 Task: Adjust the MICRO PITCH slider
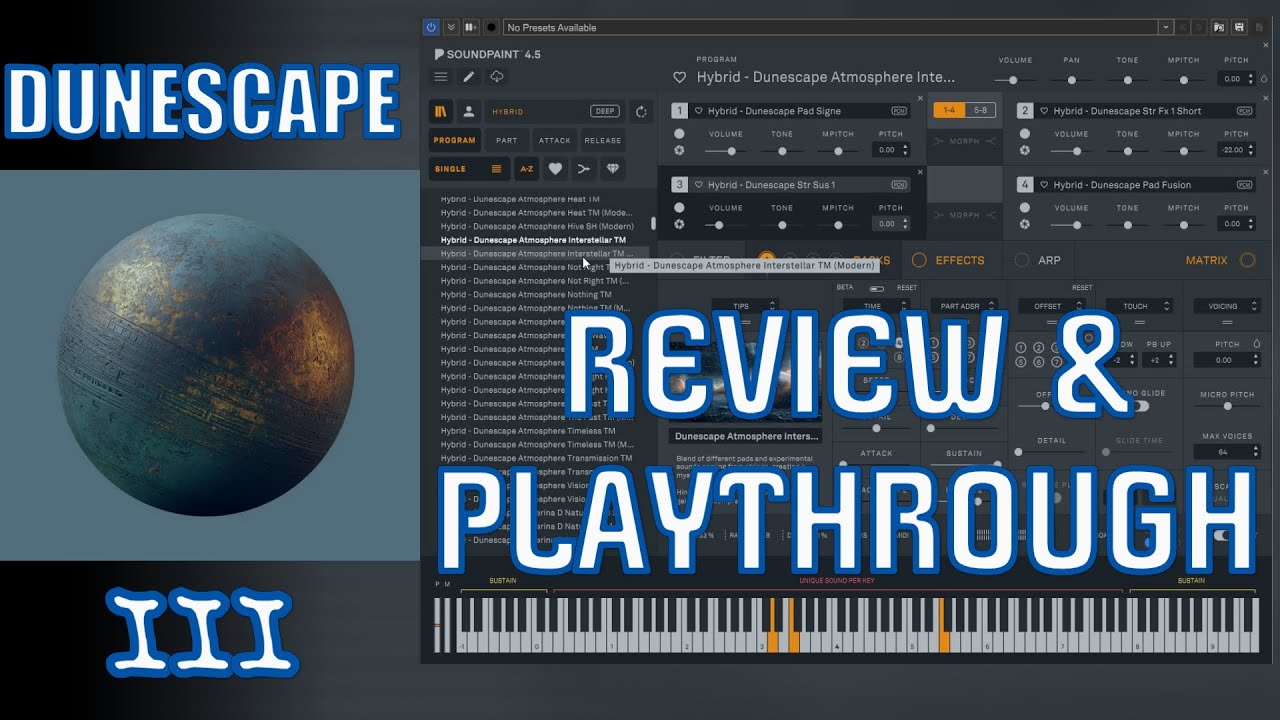pyautogui.click(x=1227, y=407)
